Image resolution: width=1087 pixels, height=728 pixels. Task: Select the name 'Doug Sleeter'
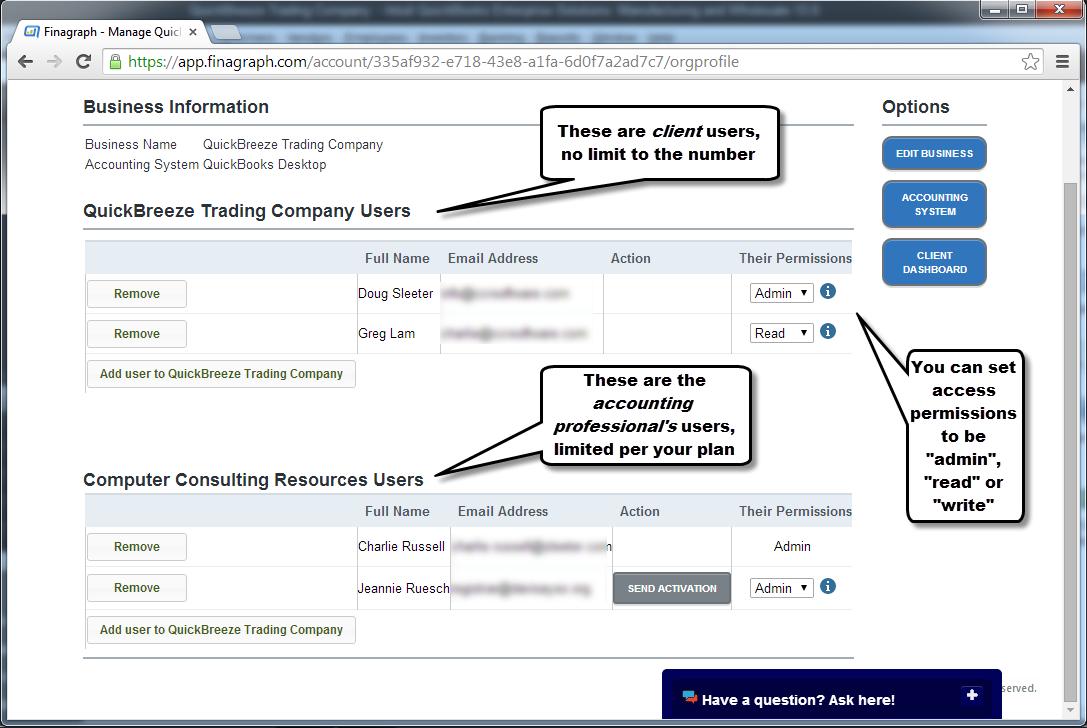coord(395,293)
